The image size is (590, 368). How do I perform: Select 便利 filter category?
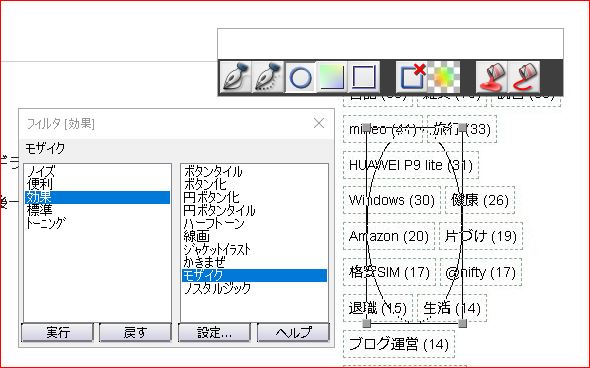pyautogui.click(x=97, y=184)
